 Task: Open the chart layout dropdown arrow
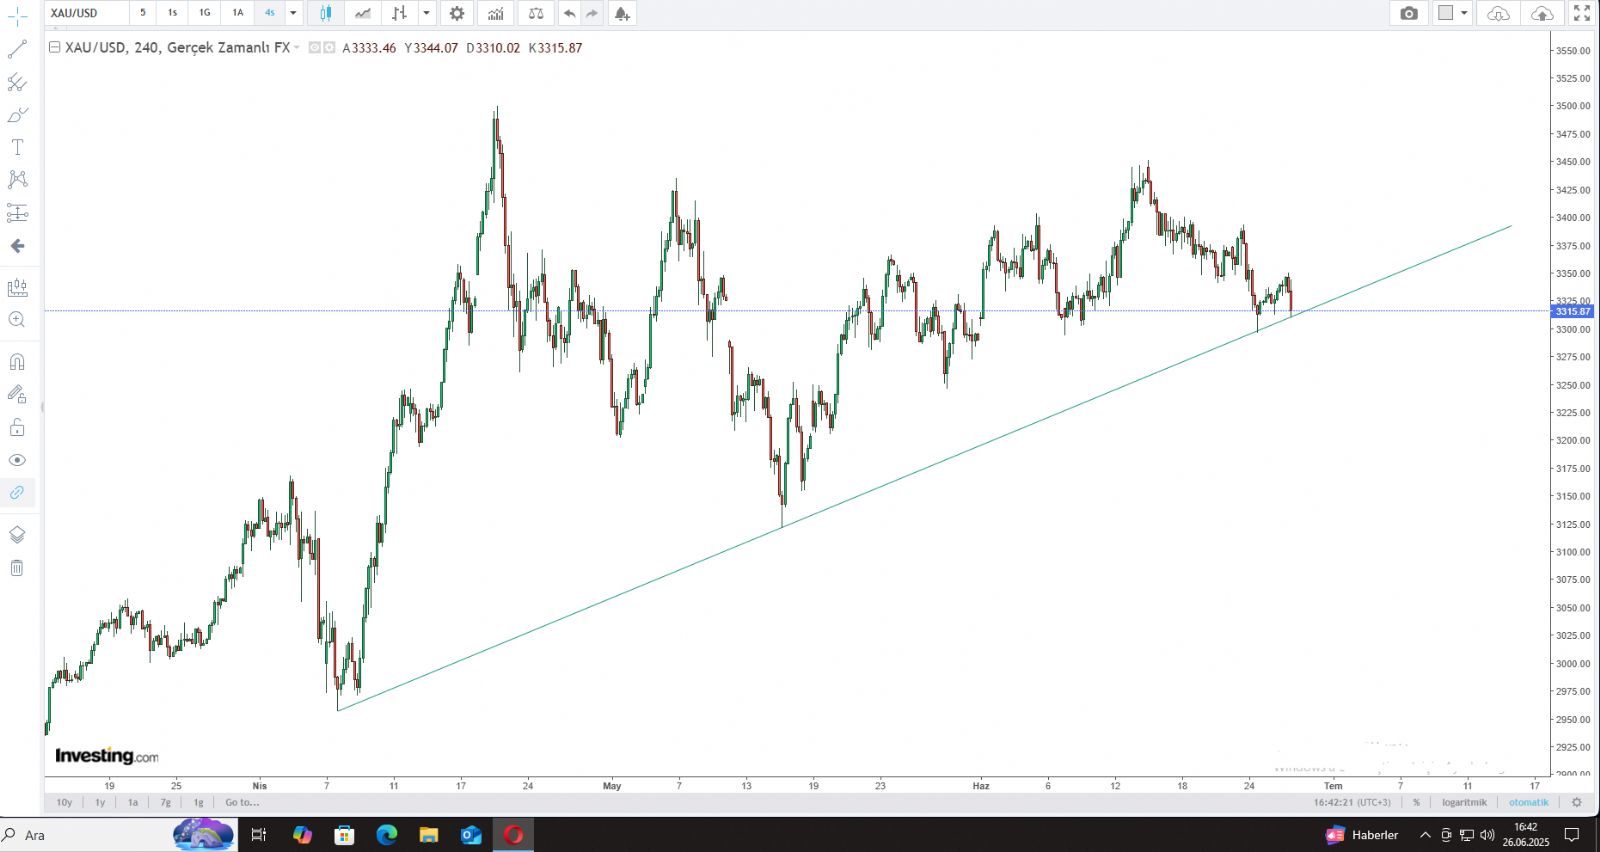click(1464, 13)
